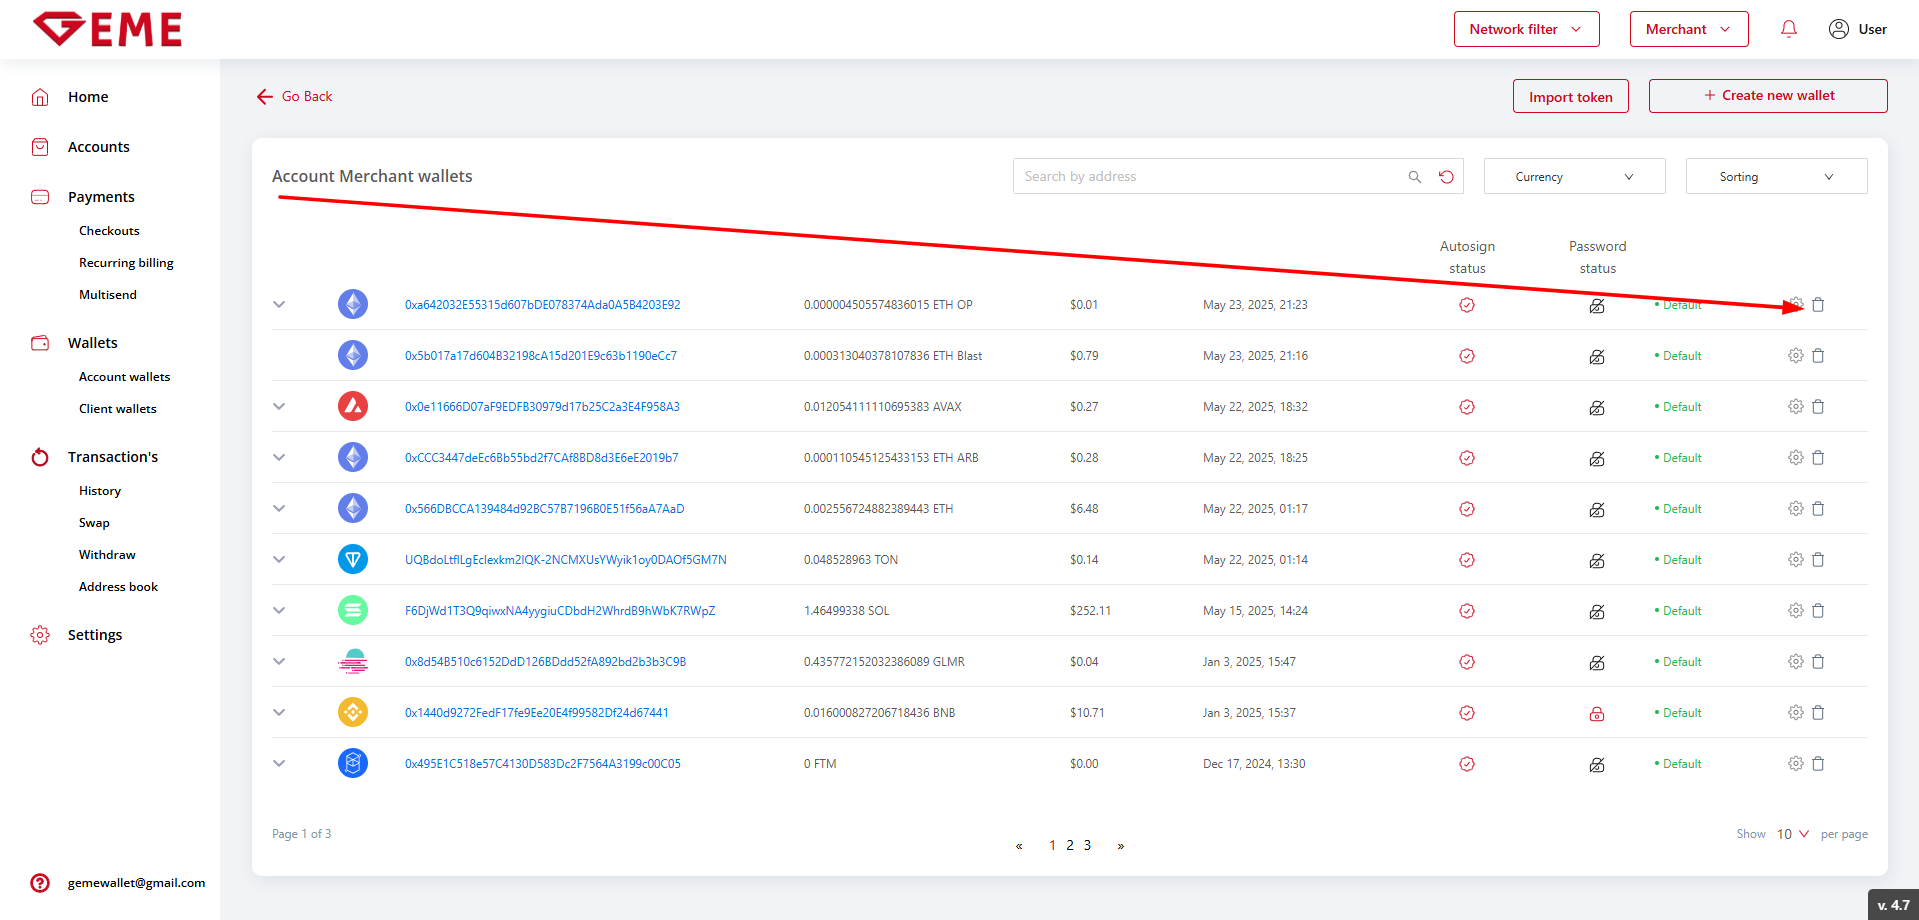Delete the FTM wallet via trash icon
The height and width of the screenshot is (920, 1919).
tap(1818, 764)
